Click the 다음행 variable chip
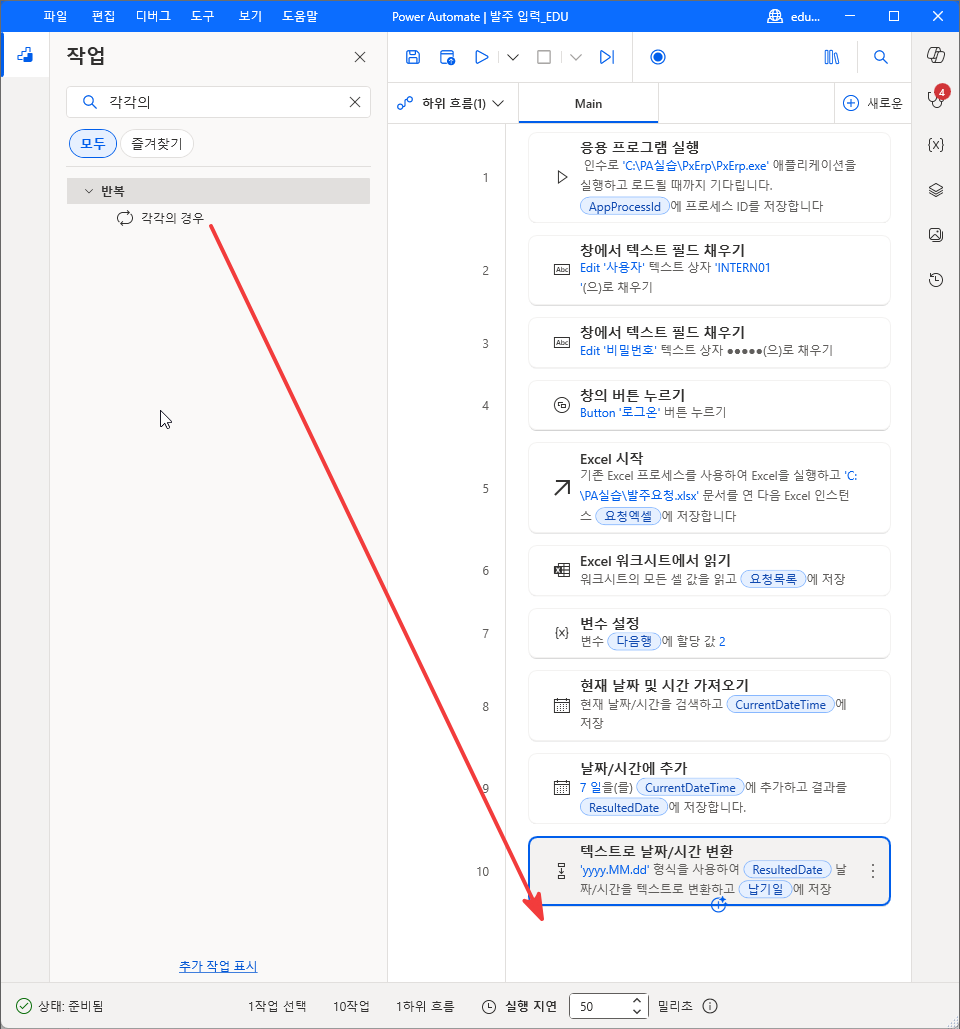The image size is (960, 1029). [634, 641]
